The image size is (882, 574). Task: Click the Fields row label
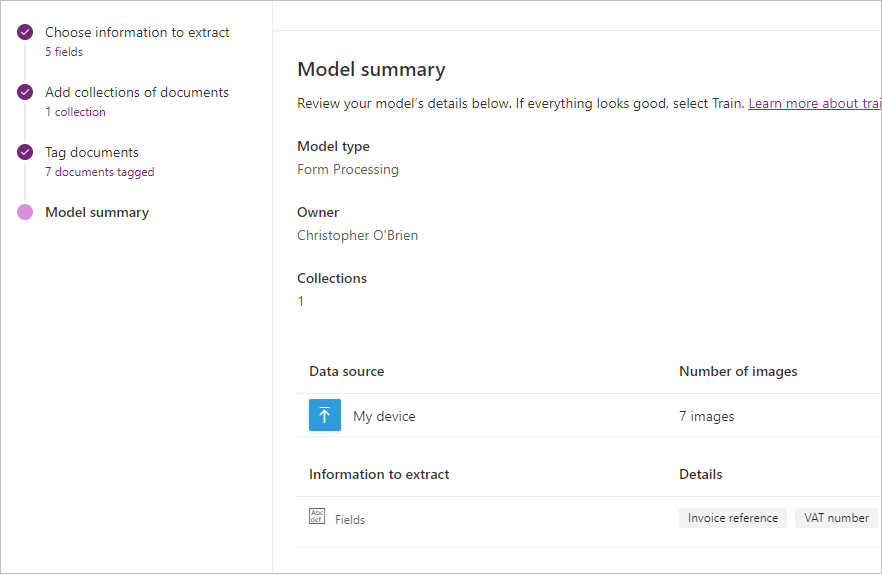pyautogui.click(x=350, y=520)
